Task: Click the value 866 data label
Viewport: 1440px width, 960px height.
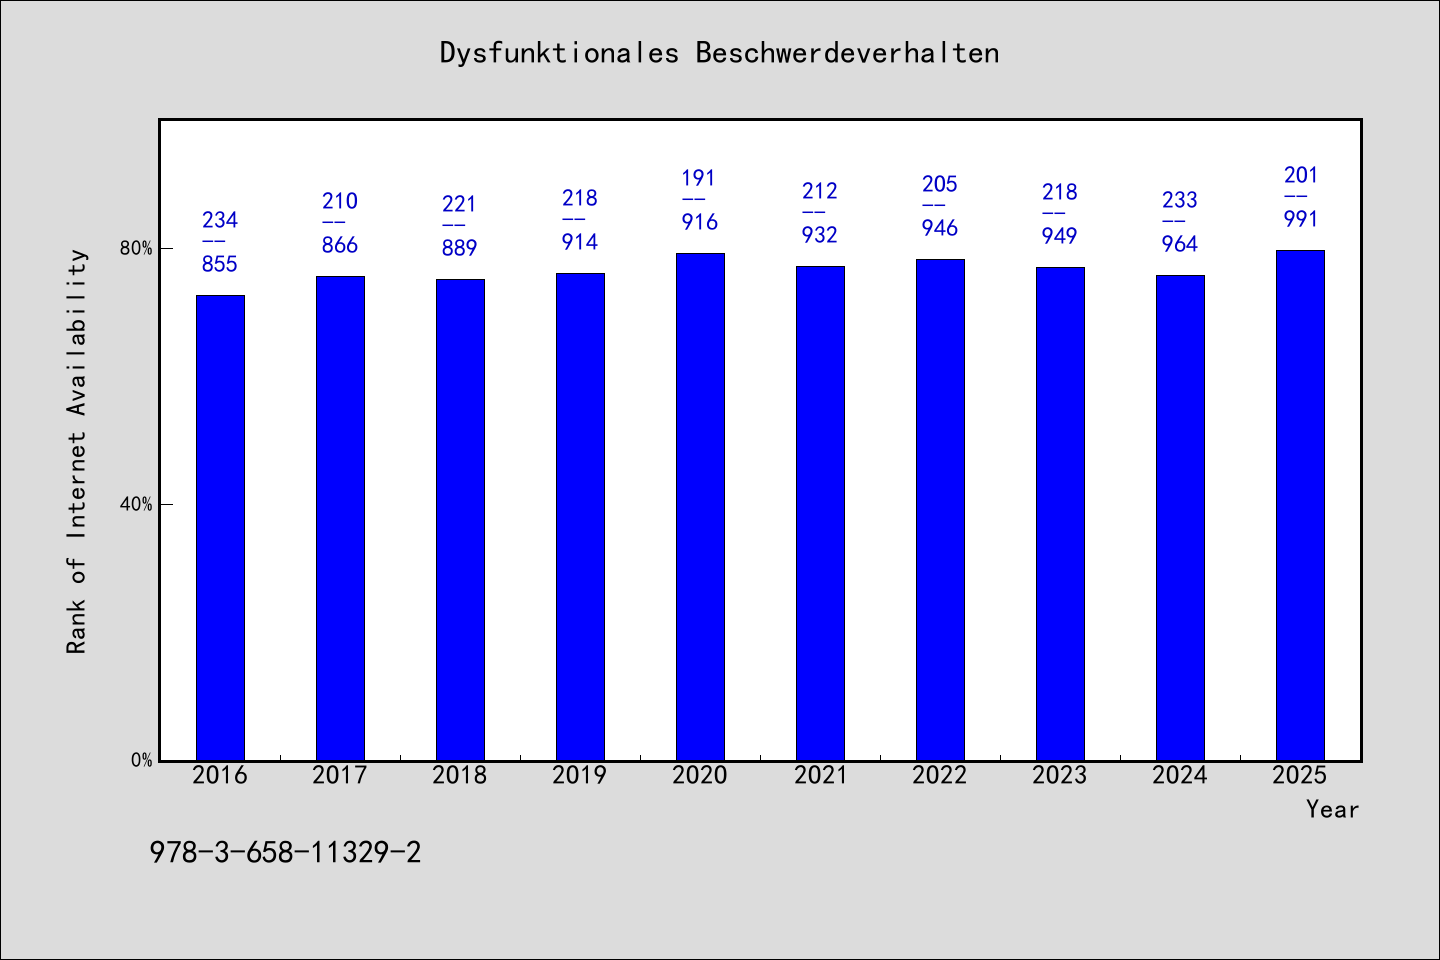Action: pos(340,245)
